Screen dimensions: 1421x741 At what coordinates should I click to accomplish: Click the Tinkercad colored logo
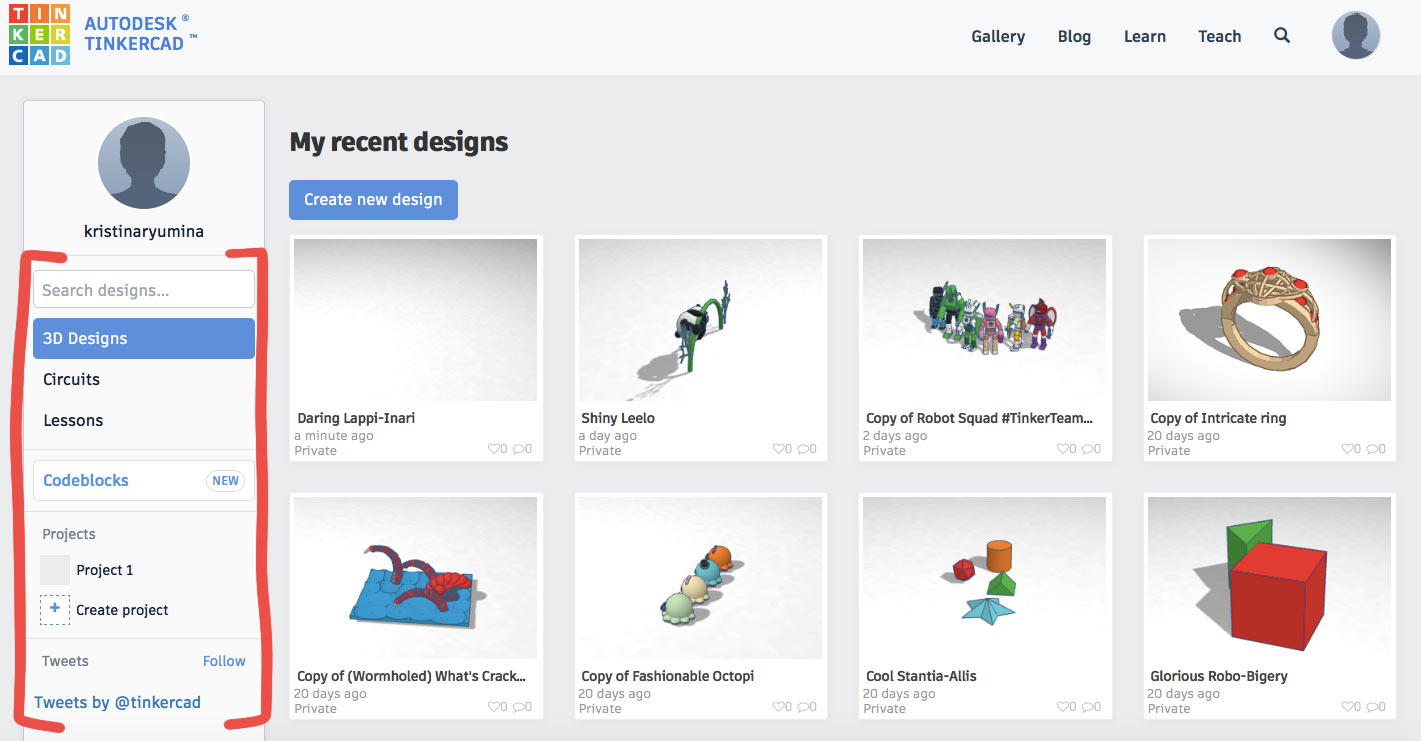tap(39, 35)
